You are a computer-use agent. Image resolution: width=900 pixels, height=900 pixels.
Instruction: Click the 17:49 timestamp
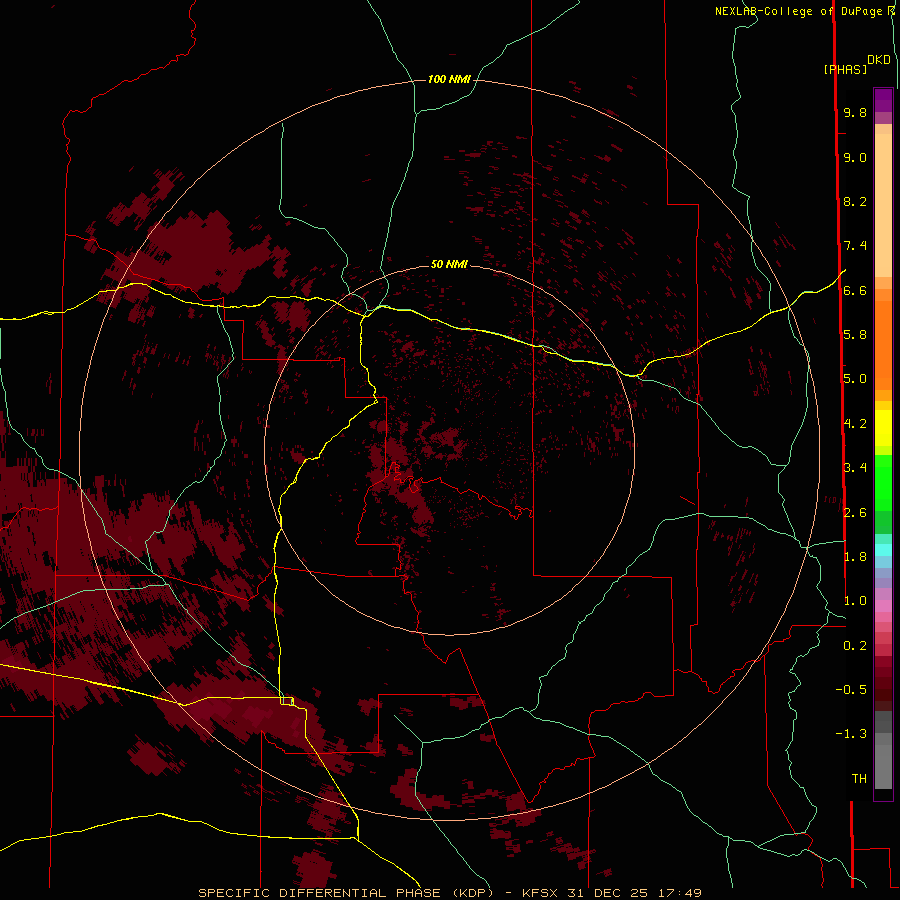coord(678,893)
